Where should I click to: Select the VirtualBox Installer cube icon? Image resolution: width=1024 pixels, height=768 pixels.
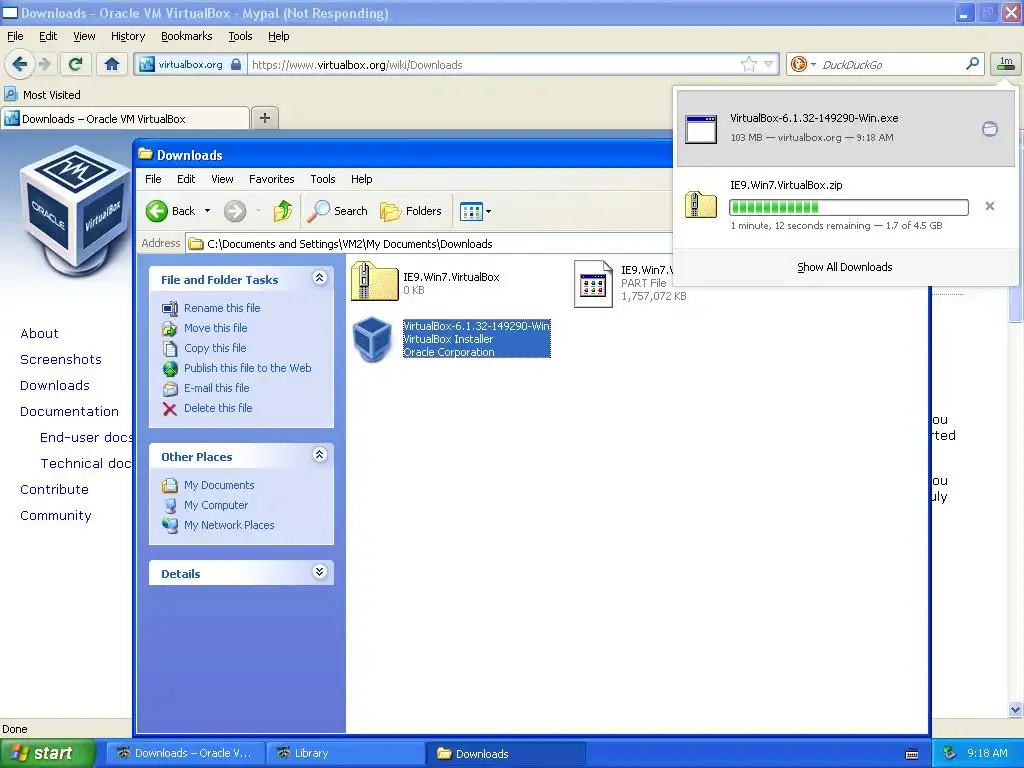pyautogui.click(x=372, y=339)
